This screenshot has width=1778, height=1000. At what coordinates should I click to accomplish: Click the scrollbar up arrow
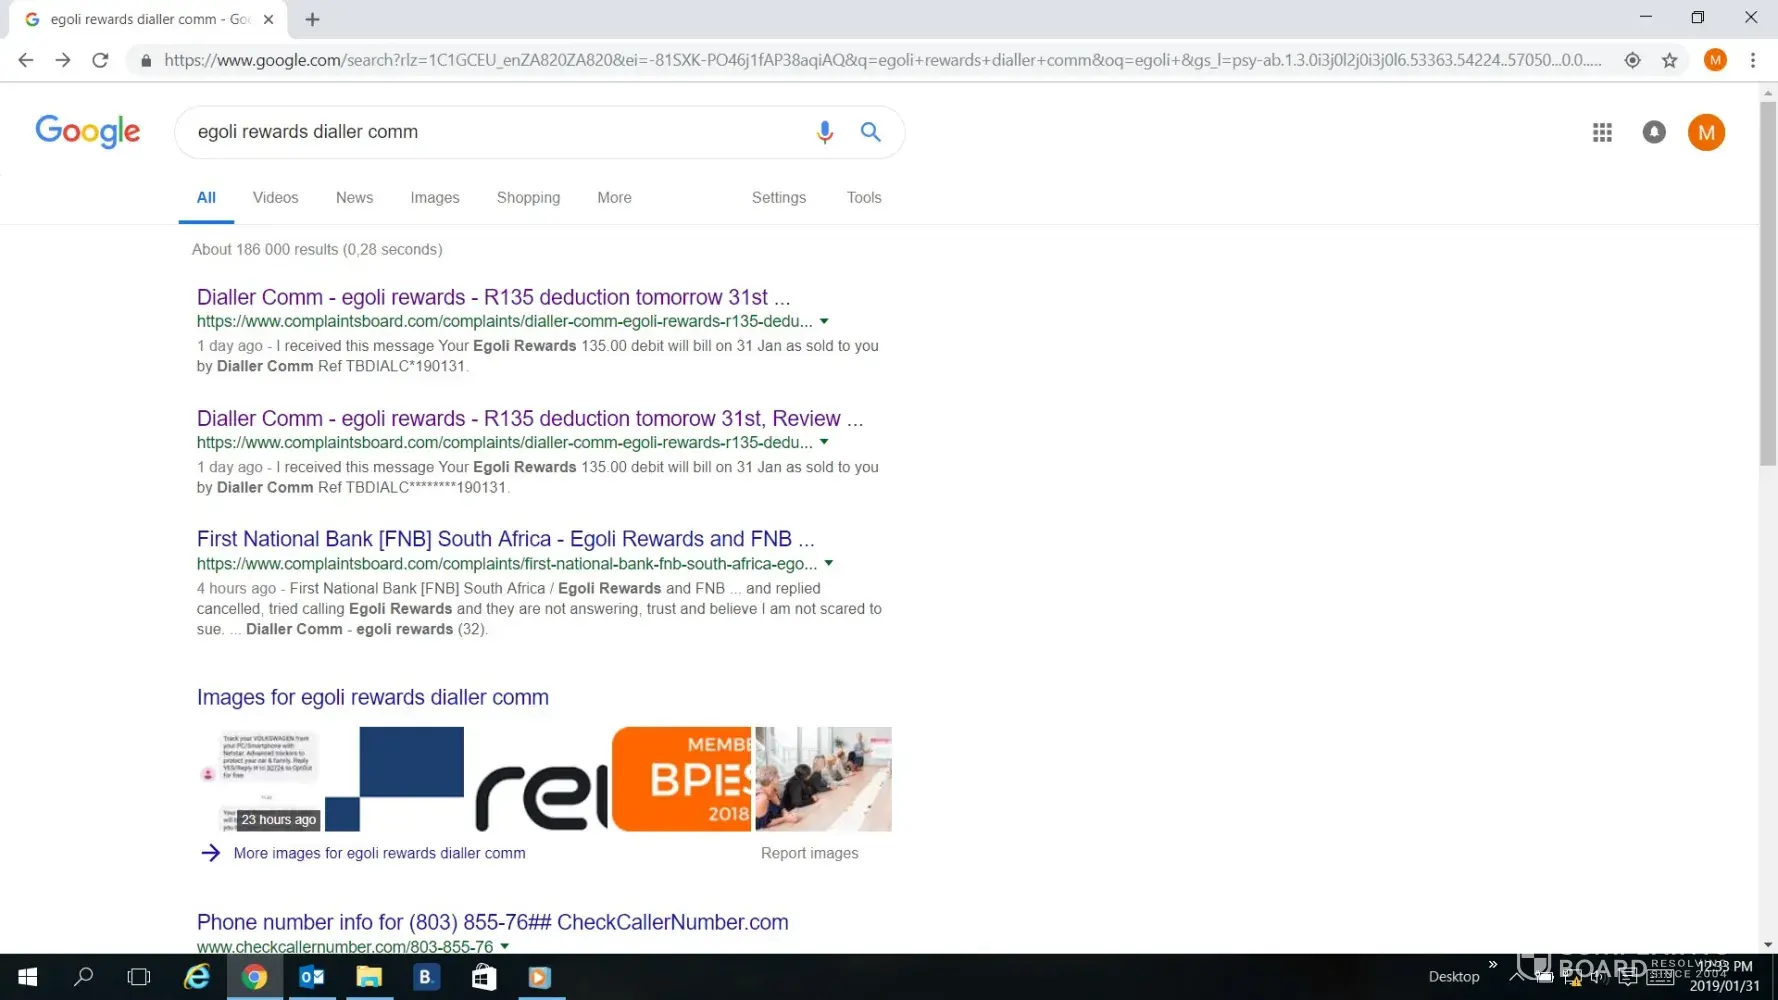[1768, 93]
